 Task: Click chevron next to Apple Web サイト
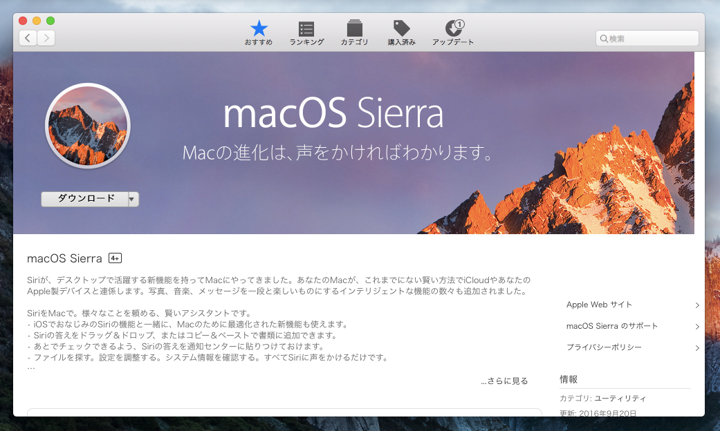click(x=697, y=305)
